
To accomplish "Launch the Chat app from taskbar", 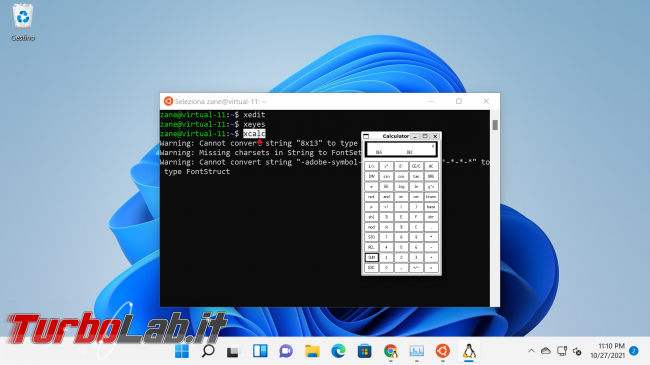I will [x=286, y=351].
